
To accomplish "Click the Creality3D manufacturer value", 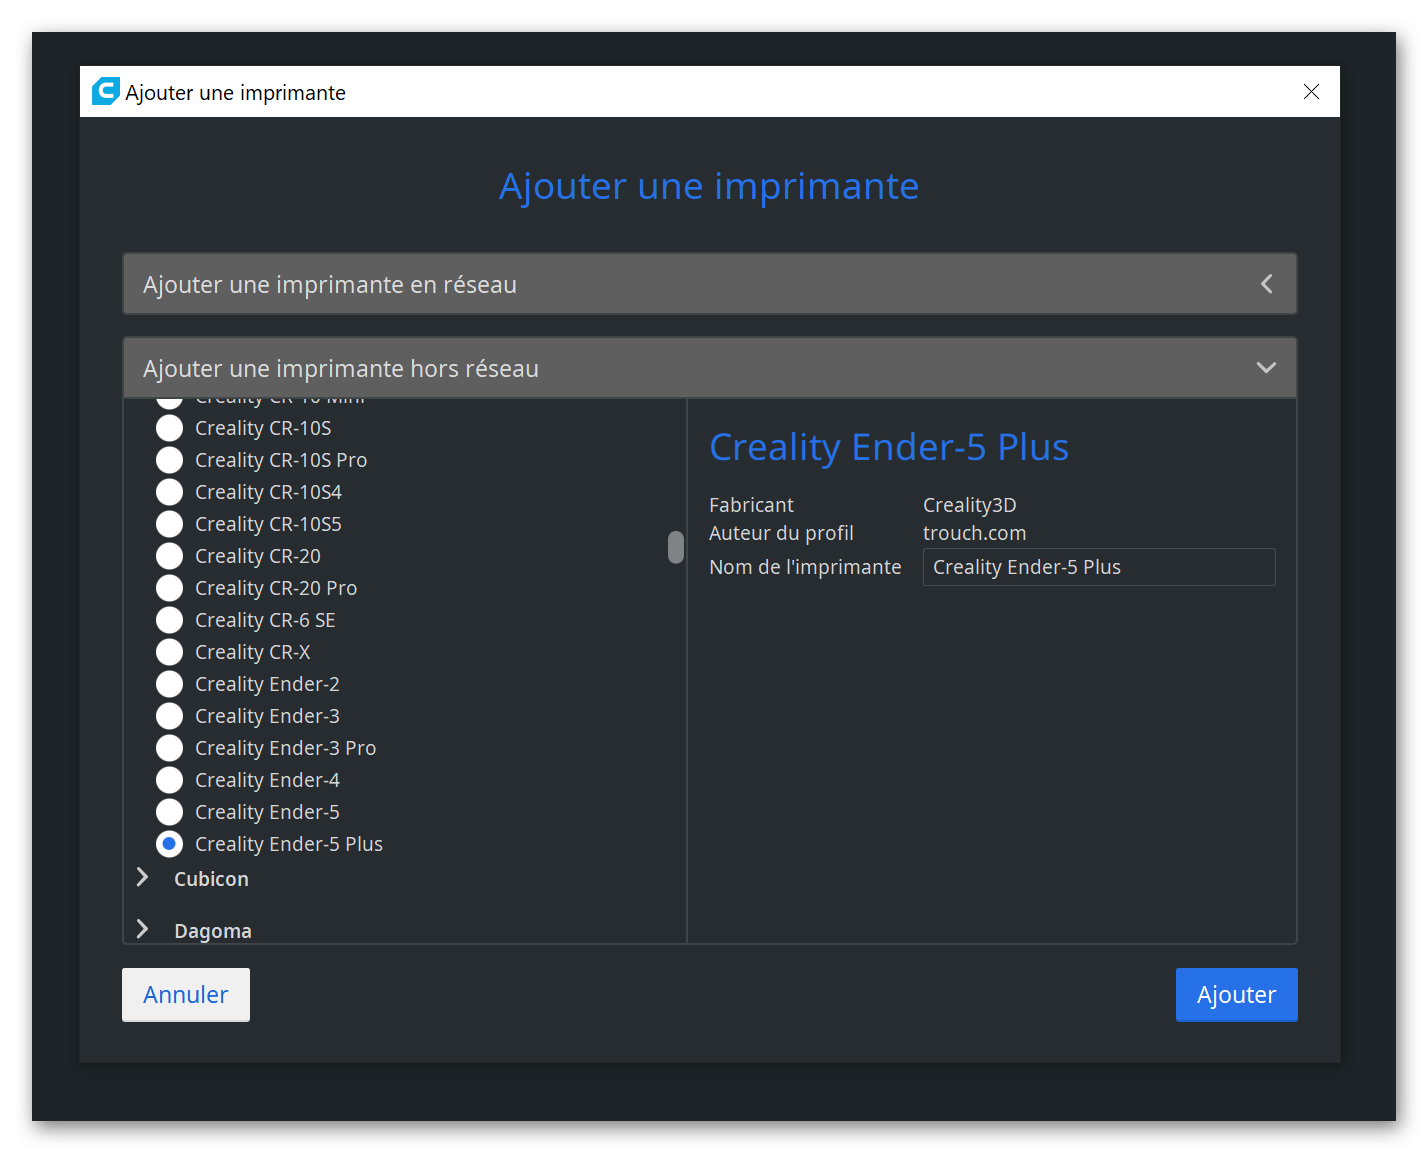I will click(x=969, y=505).
